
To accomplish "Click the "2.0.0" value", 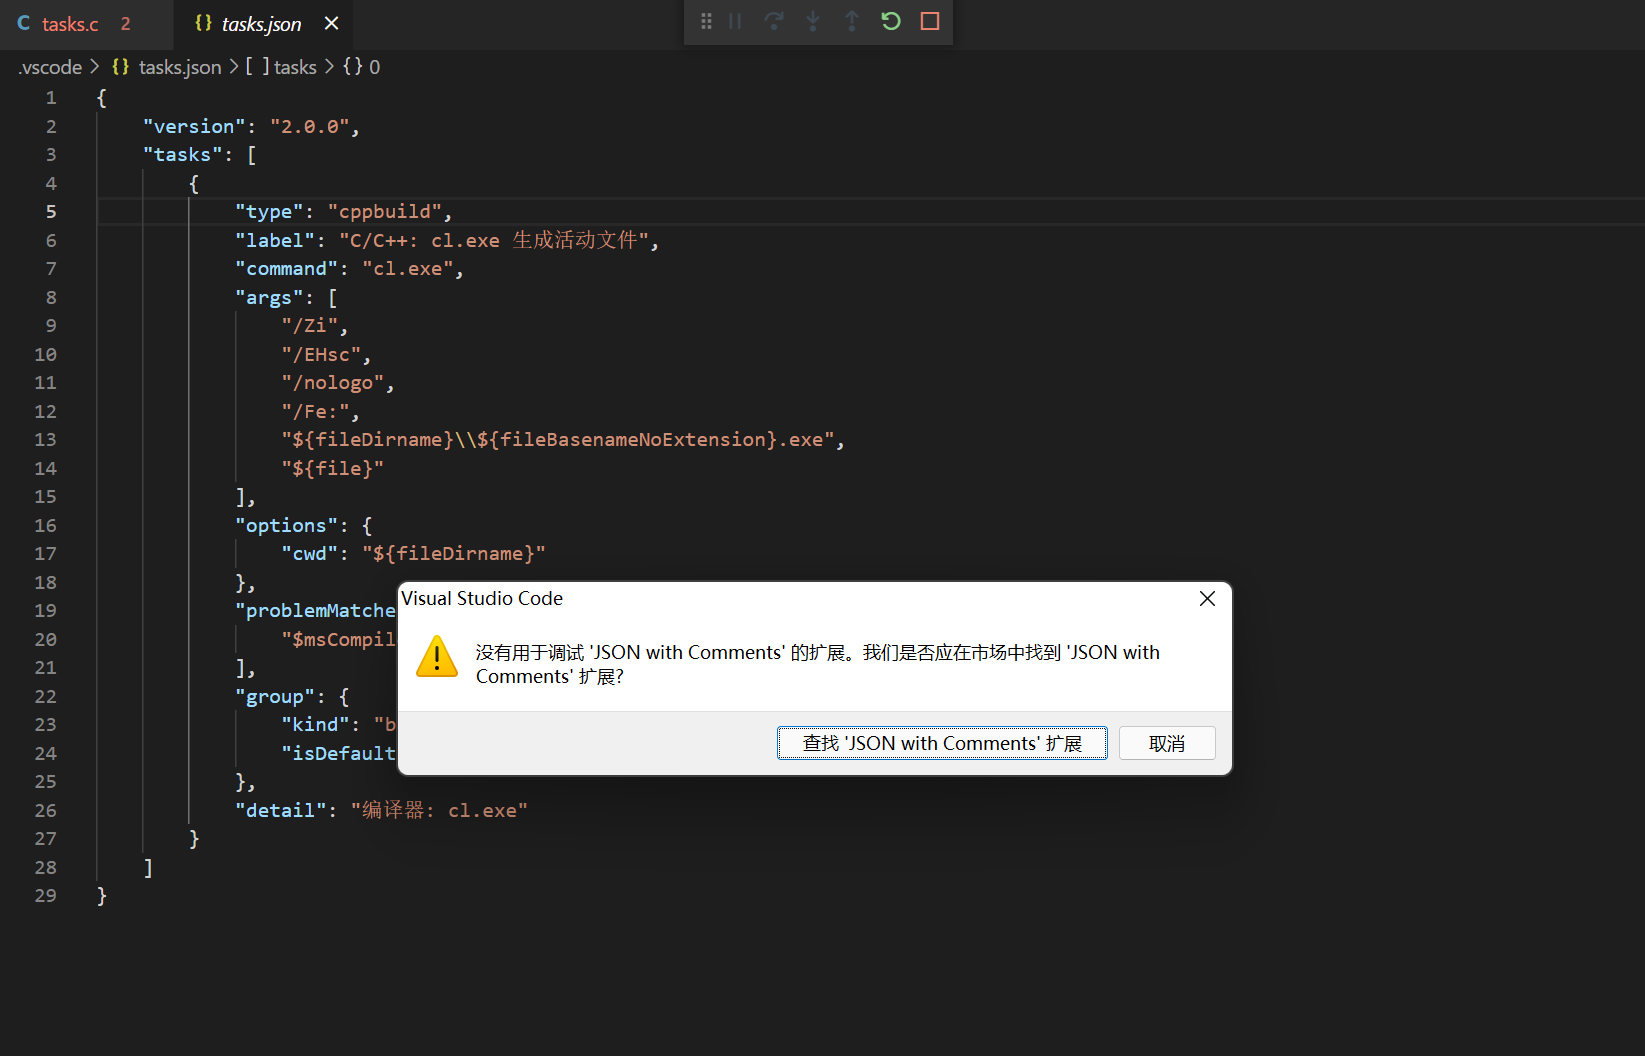I will point(309,127).
